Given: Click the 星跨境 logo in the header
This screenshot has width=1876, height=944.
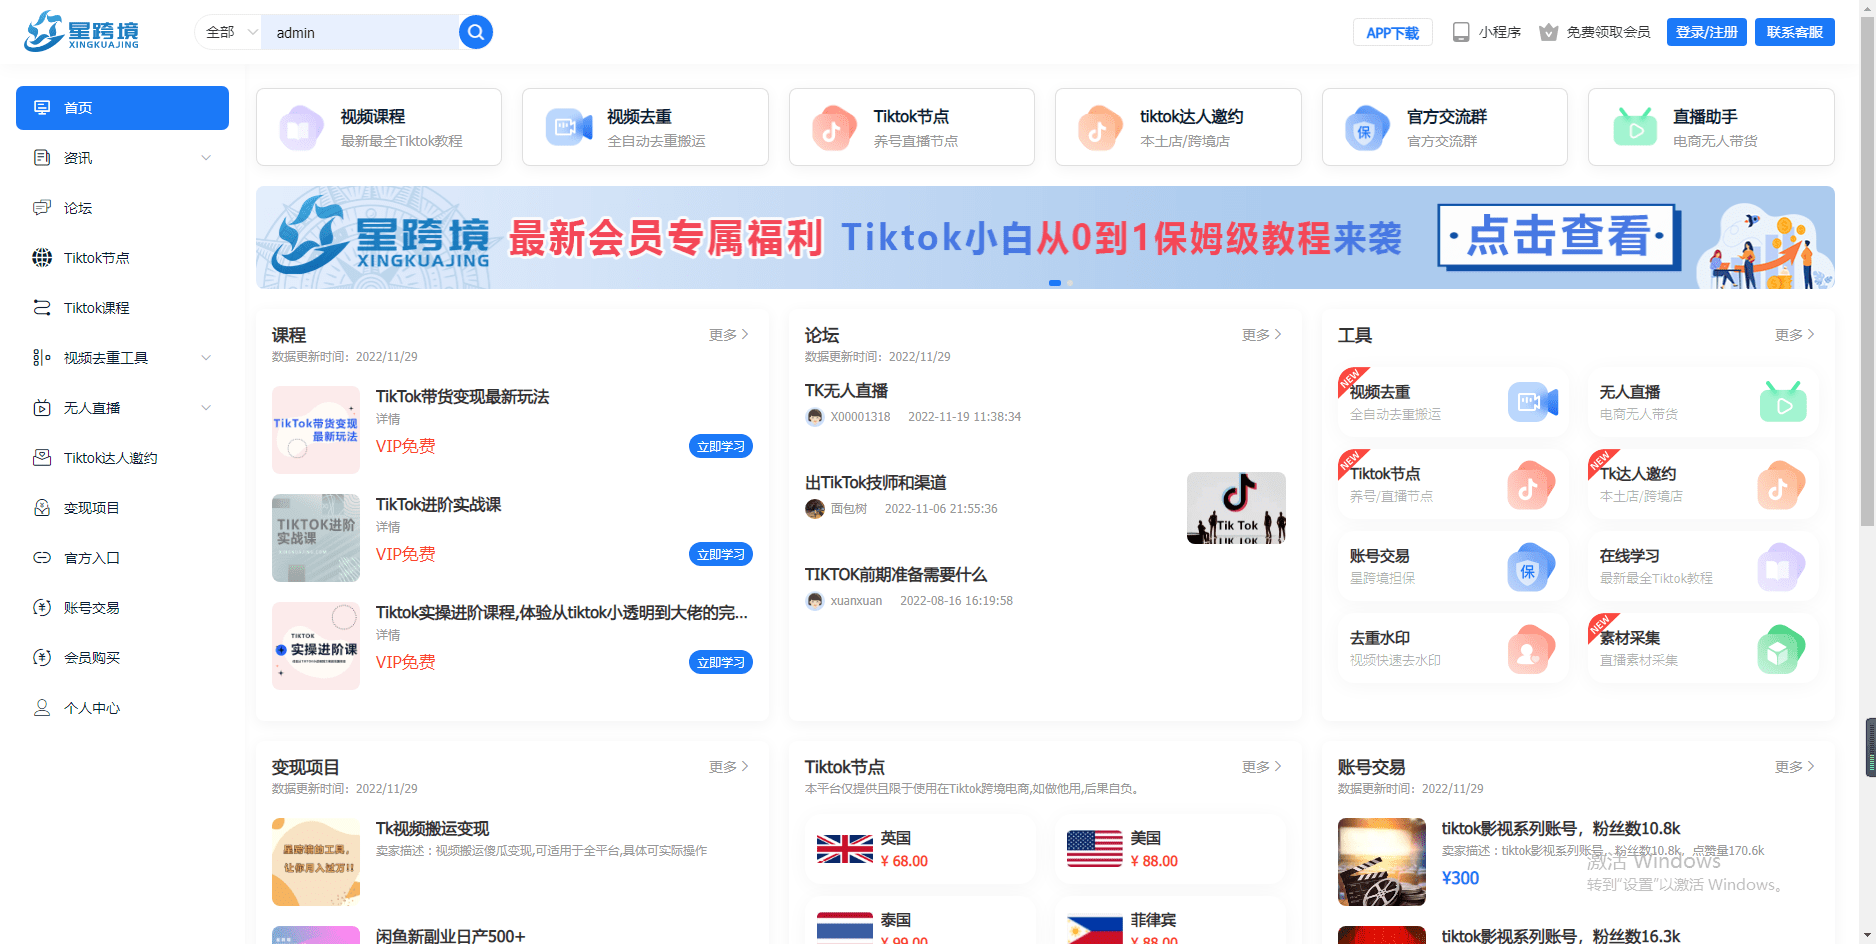Looking at the screenshot, I should (x=82, y=32).
